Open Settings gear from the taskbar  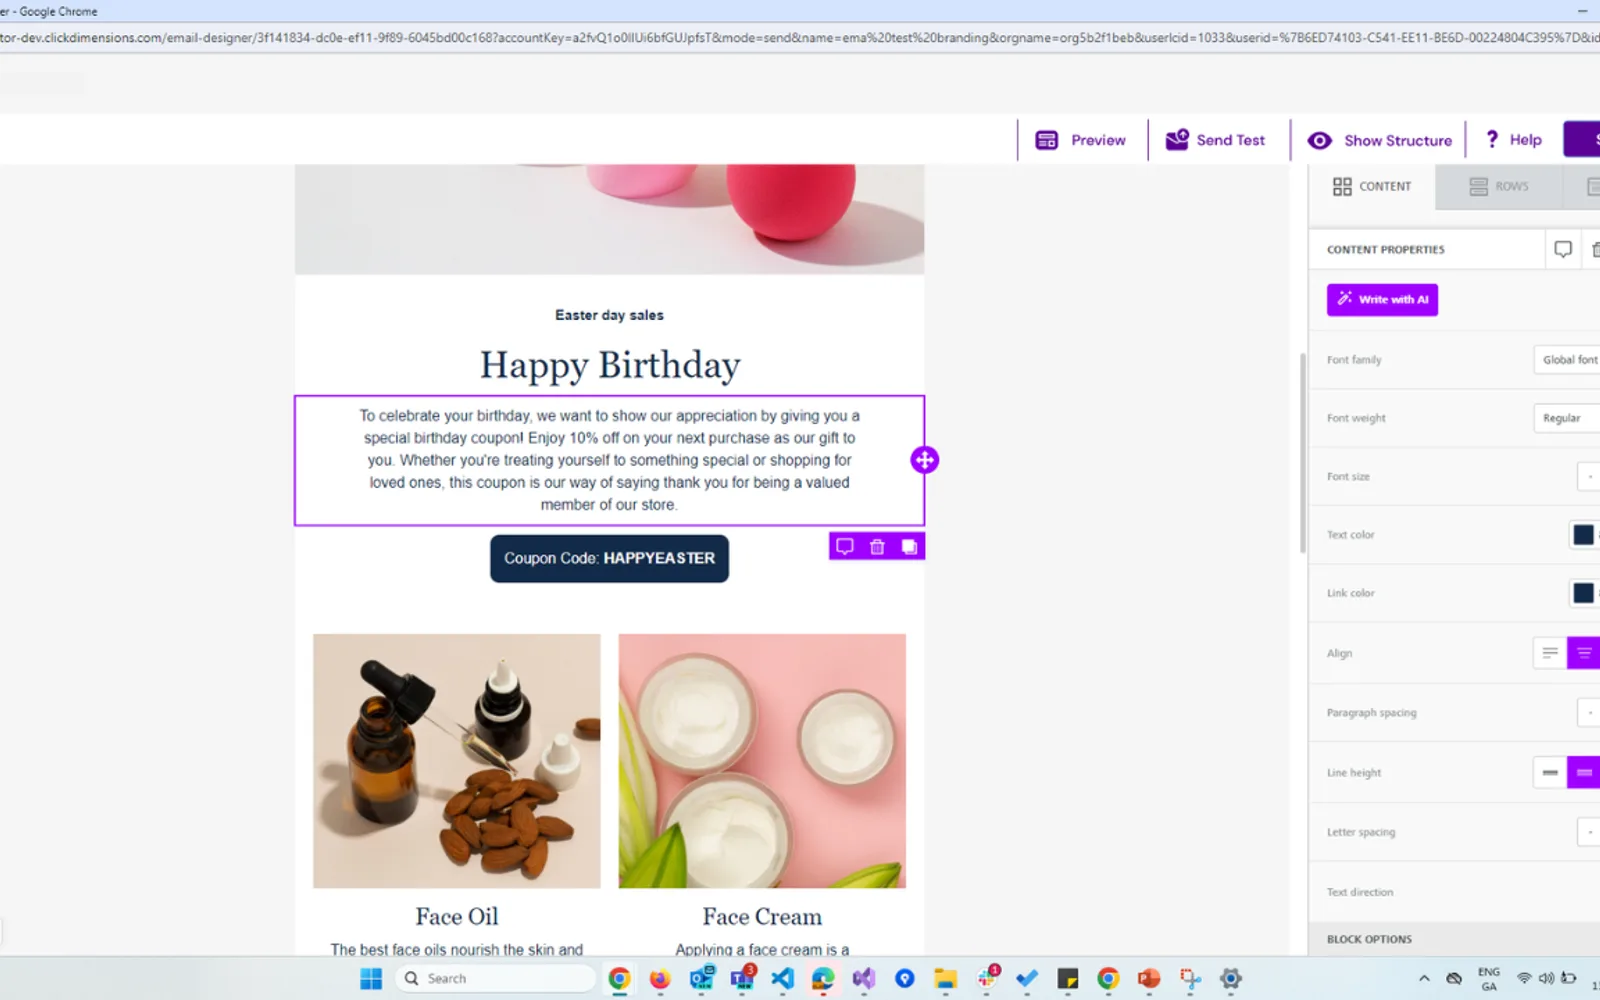point(1231,979)
